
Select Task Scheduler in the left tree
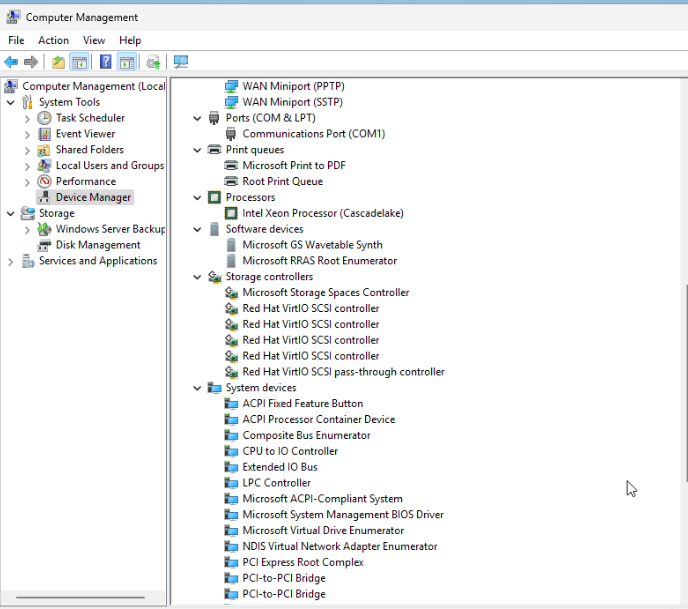pos(90,118)
